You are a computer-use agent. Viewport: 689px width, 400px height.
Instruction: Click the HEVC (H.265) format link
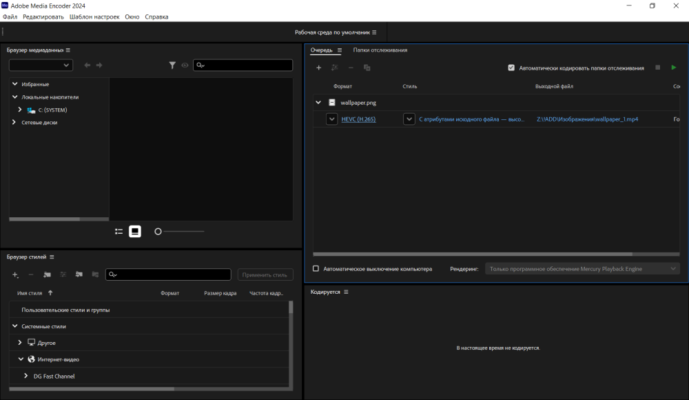359,119
